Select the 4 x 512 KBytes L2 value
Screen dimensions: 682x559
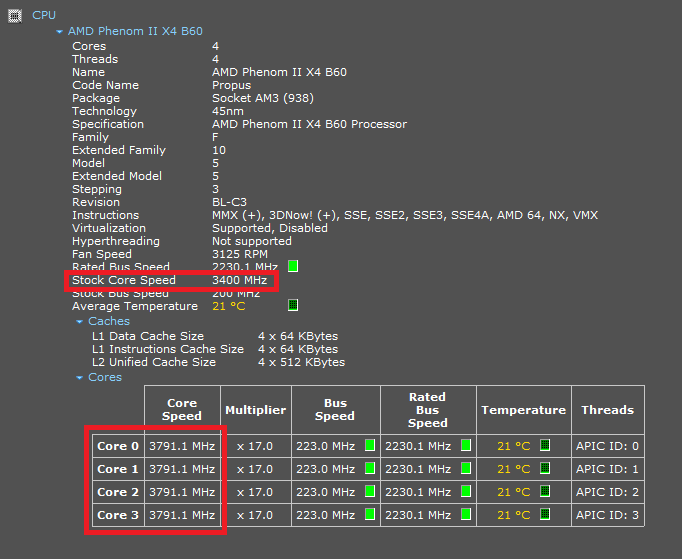(x=301, y=362)
